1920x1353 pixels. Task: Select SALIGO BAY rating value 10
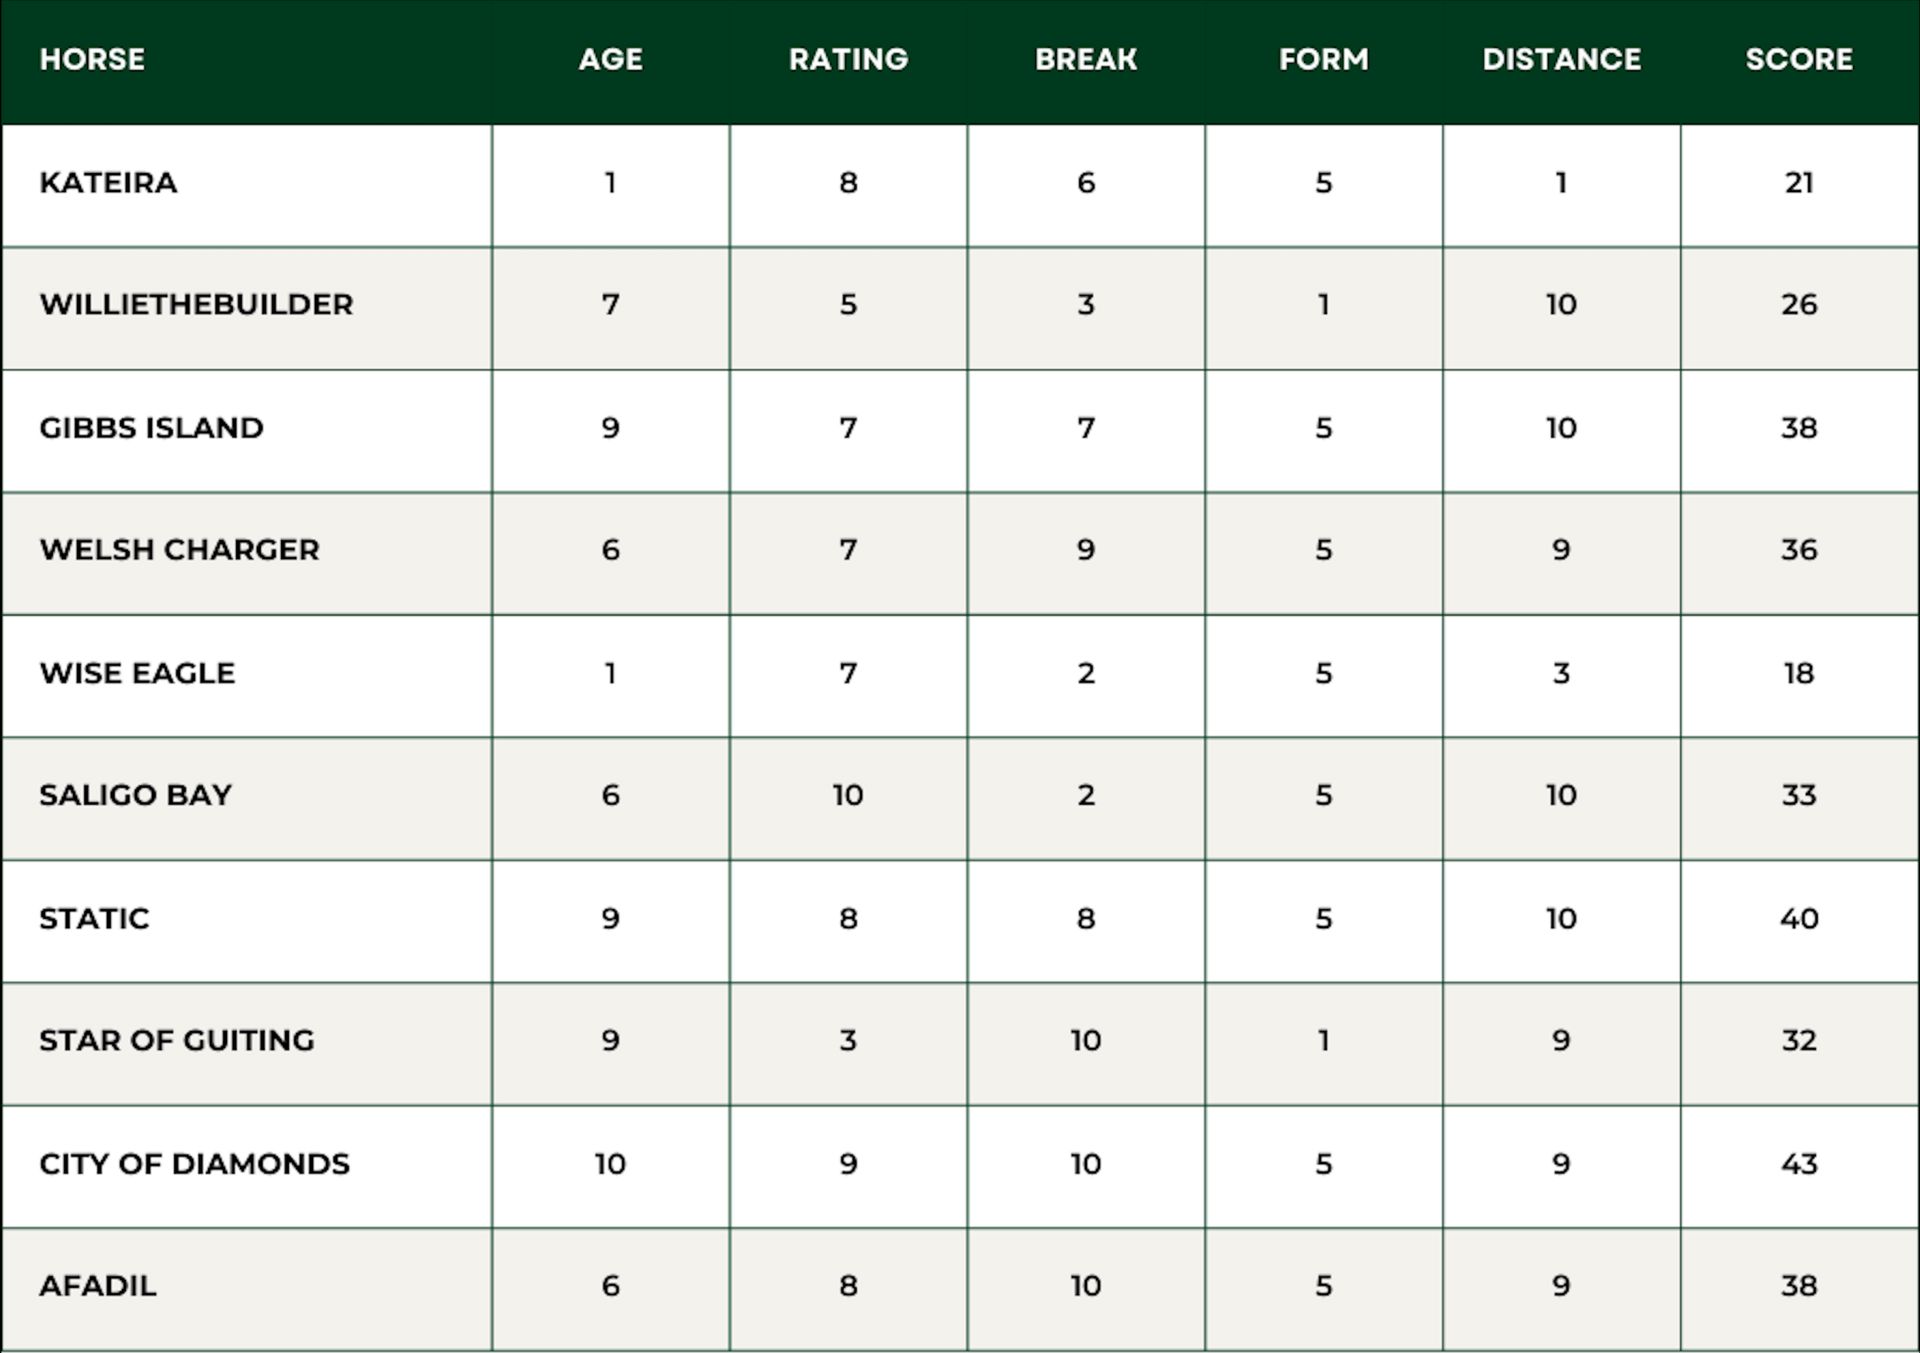pyautogui.click(x=848, y=795)
